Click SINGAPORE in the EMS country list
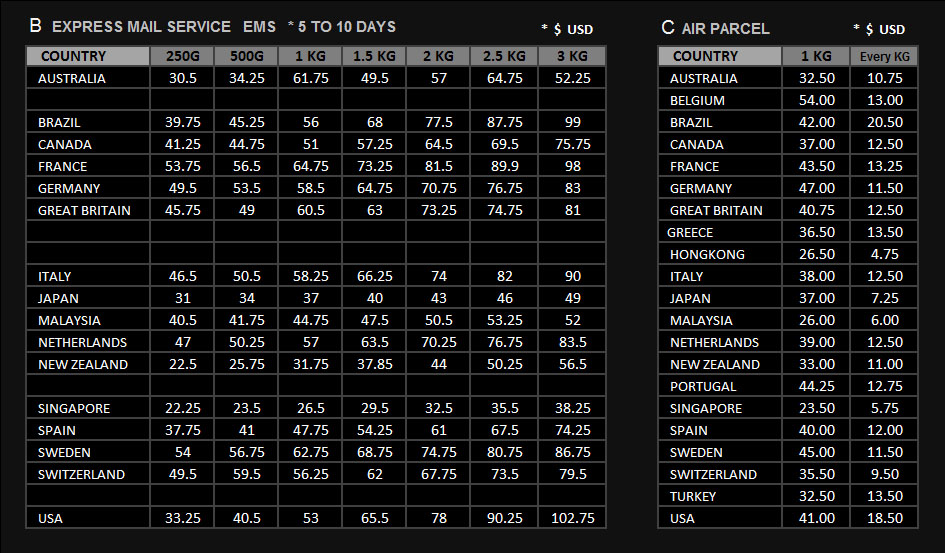Viewport: 945px width, 553px height. [74, 408]
